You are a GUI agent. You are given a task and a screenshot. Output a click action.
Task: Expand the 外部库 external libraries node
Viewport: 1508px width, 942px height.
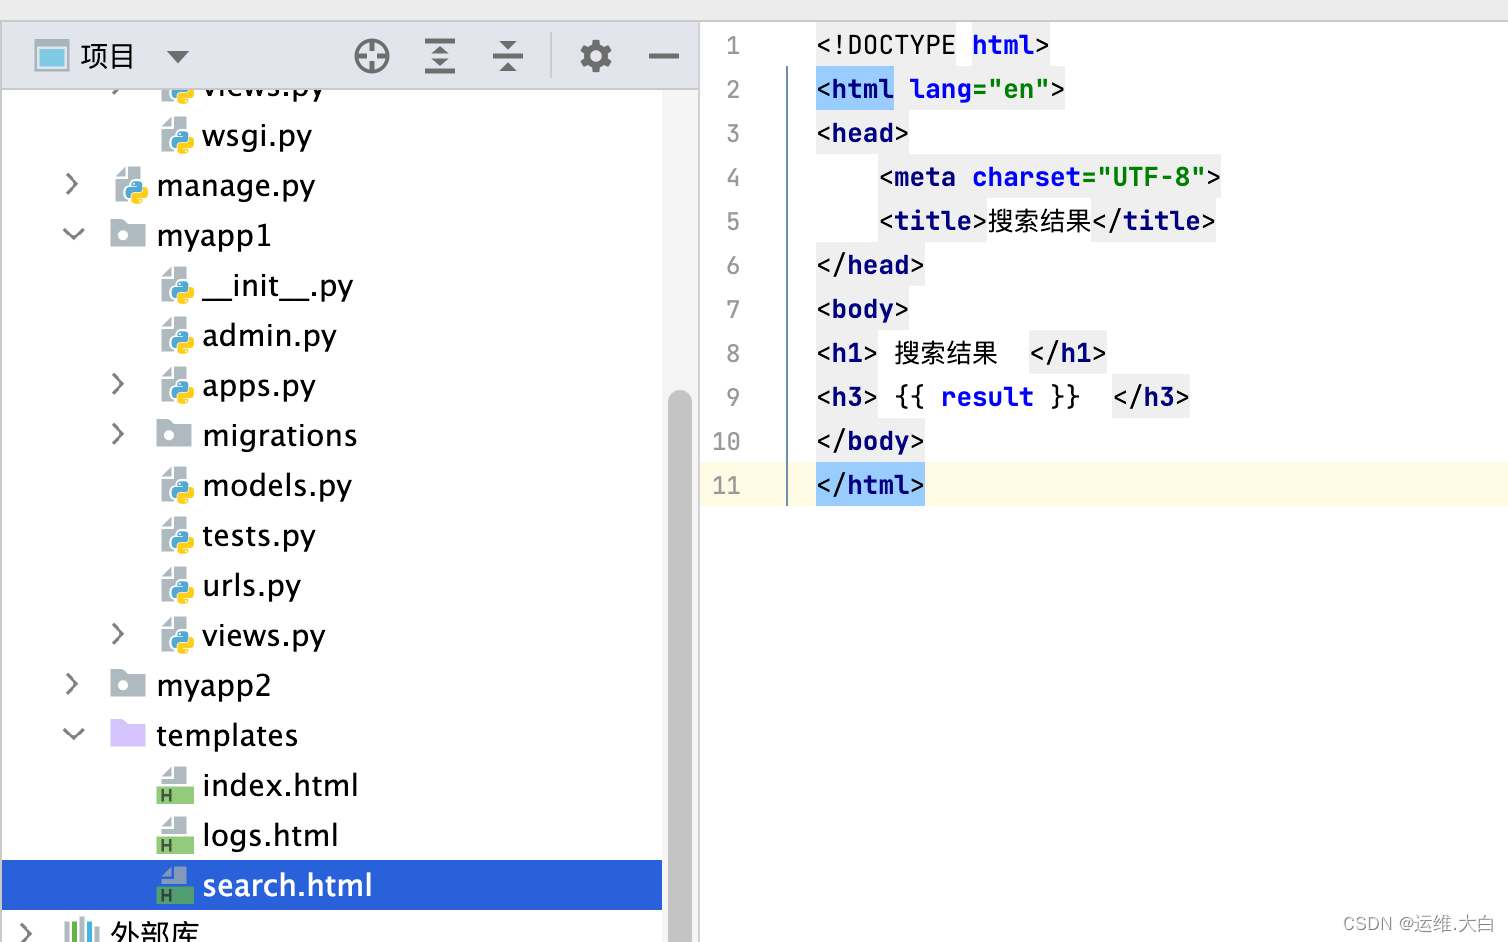[x=27, y=932]
